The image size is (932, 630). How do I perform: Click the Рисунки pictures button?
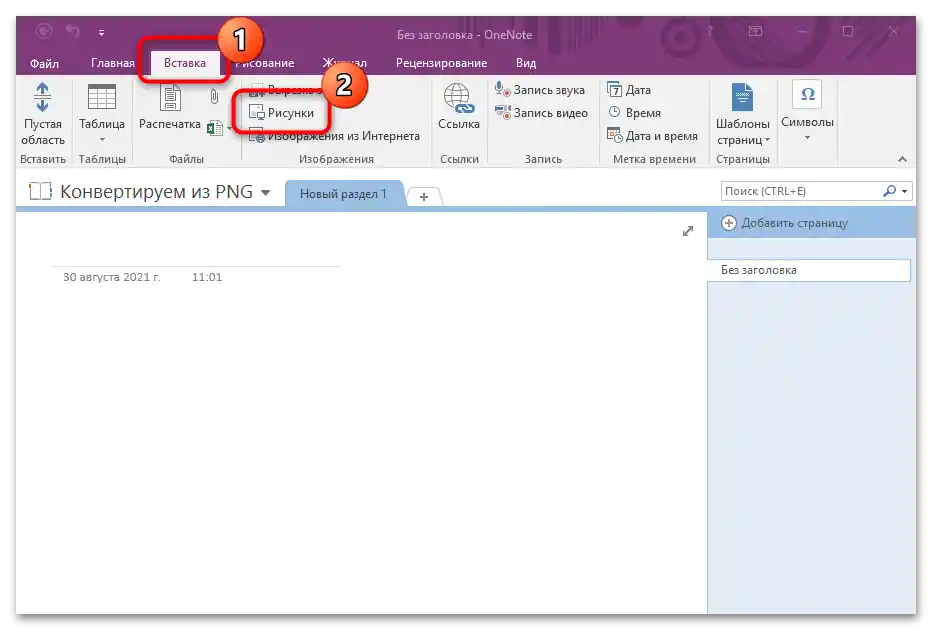281,112
